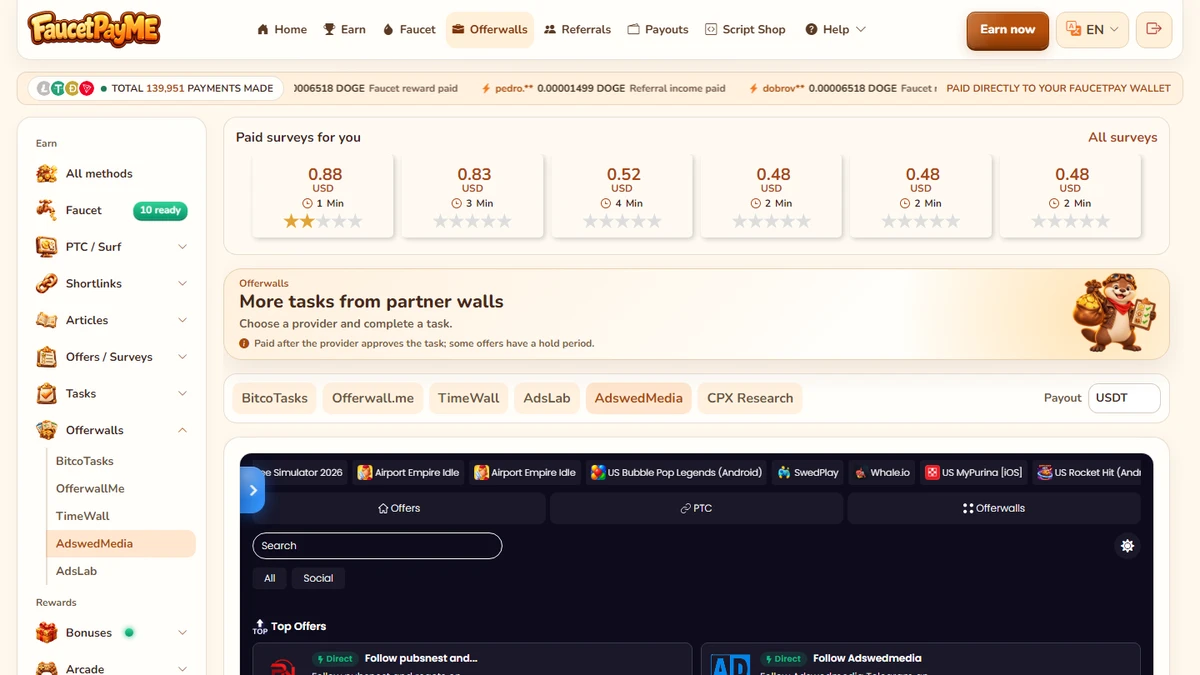The width and height of the screenshot is (1200, 675).
Task: Open the 0.83 USD survey card
Action: click(x=472, y=196)
